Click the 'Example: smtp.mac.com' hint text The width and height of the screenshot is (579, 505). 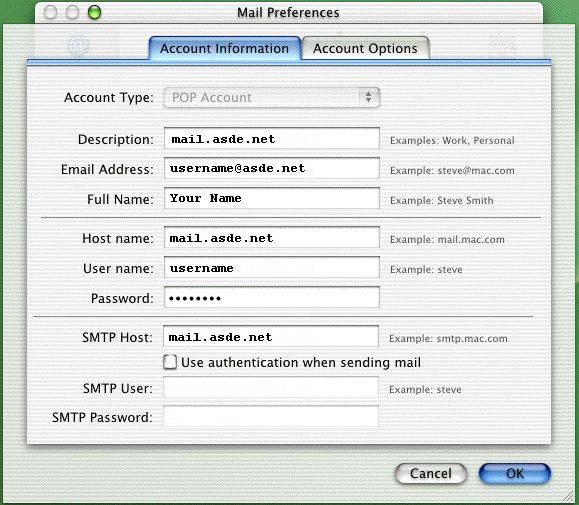click(448, 339)
